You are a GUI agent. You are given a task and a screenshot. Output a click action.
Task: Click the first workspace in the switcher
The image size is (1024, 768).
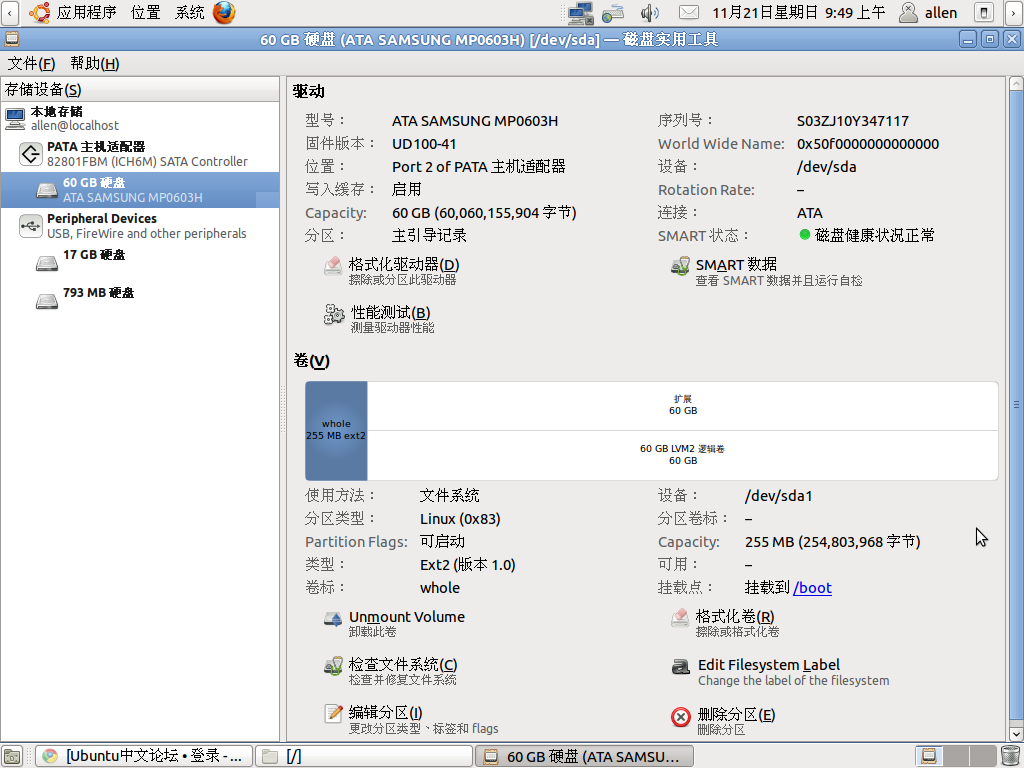[928, 756]
